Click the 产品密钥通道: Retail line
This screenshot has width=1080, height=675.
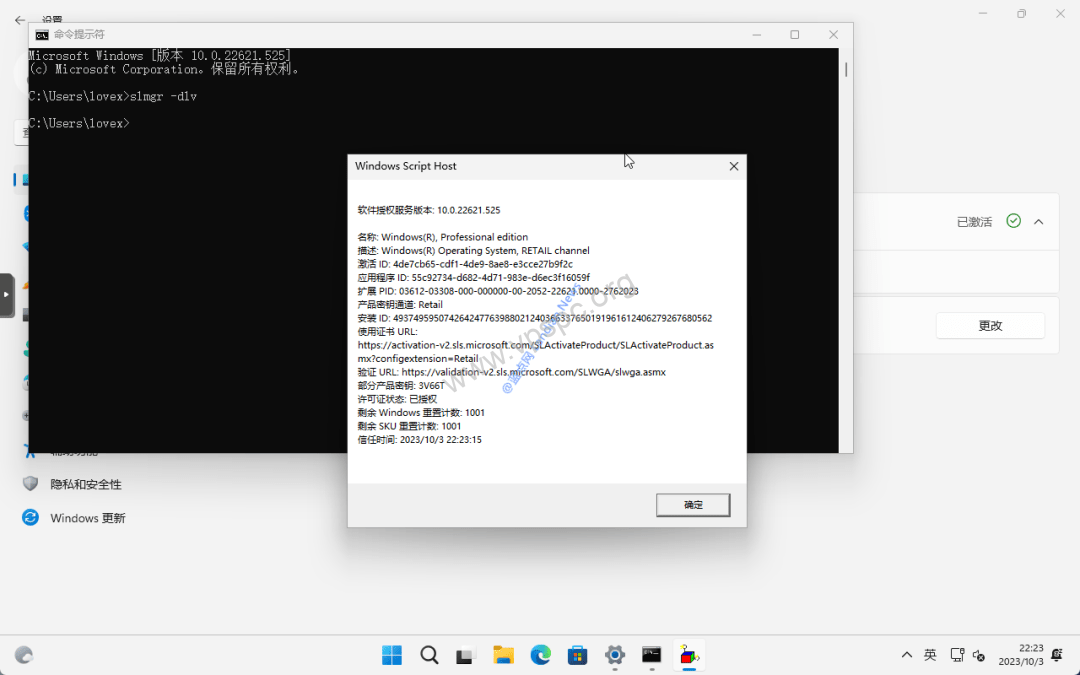coord(400,304)
